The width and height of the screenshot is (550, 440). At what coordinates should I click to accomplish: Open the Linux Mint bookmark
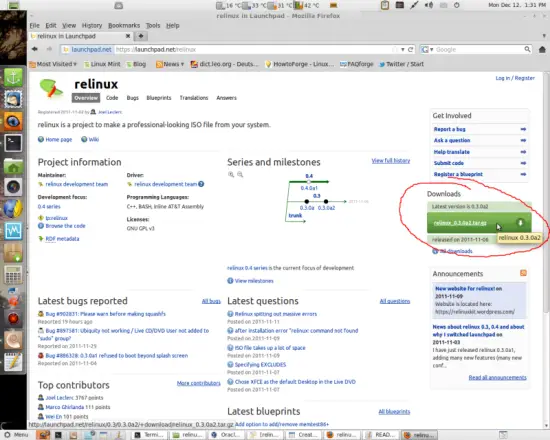click(102, 64)
